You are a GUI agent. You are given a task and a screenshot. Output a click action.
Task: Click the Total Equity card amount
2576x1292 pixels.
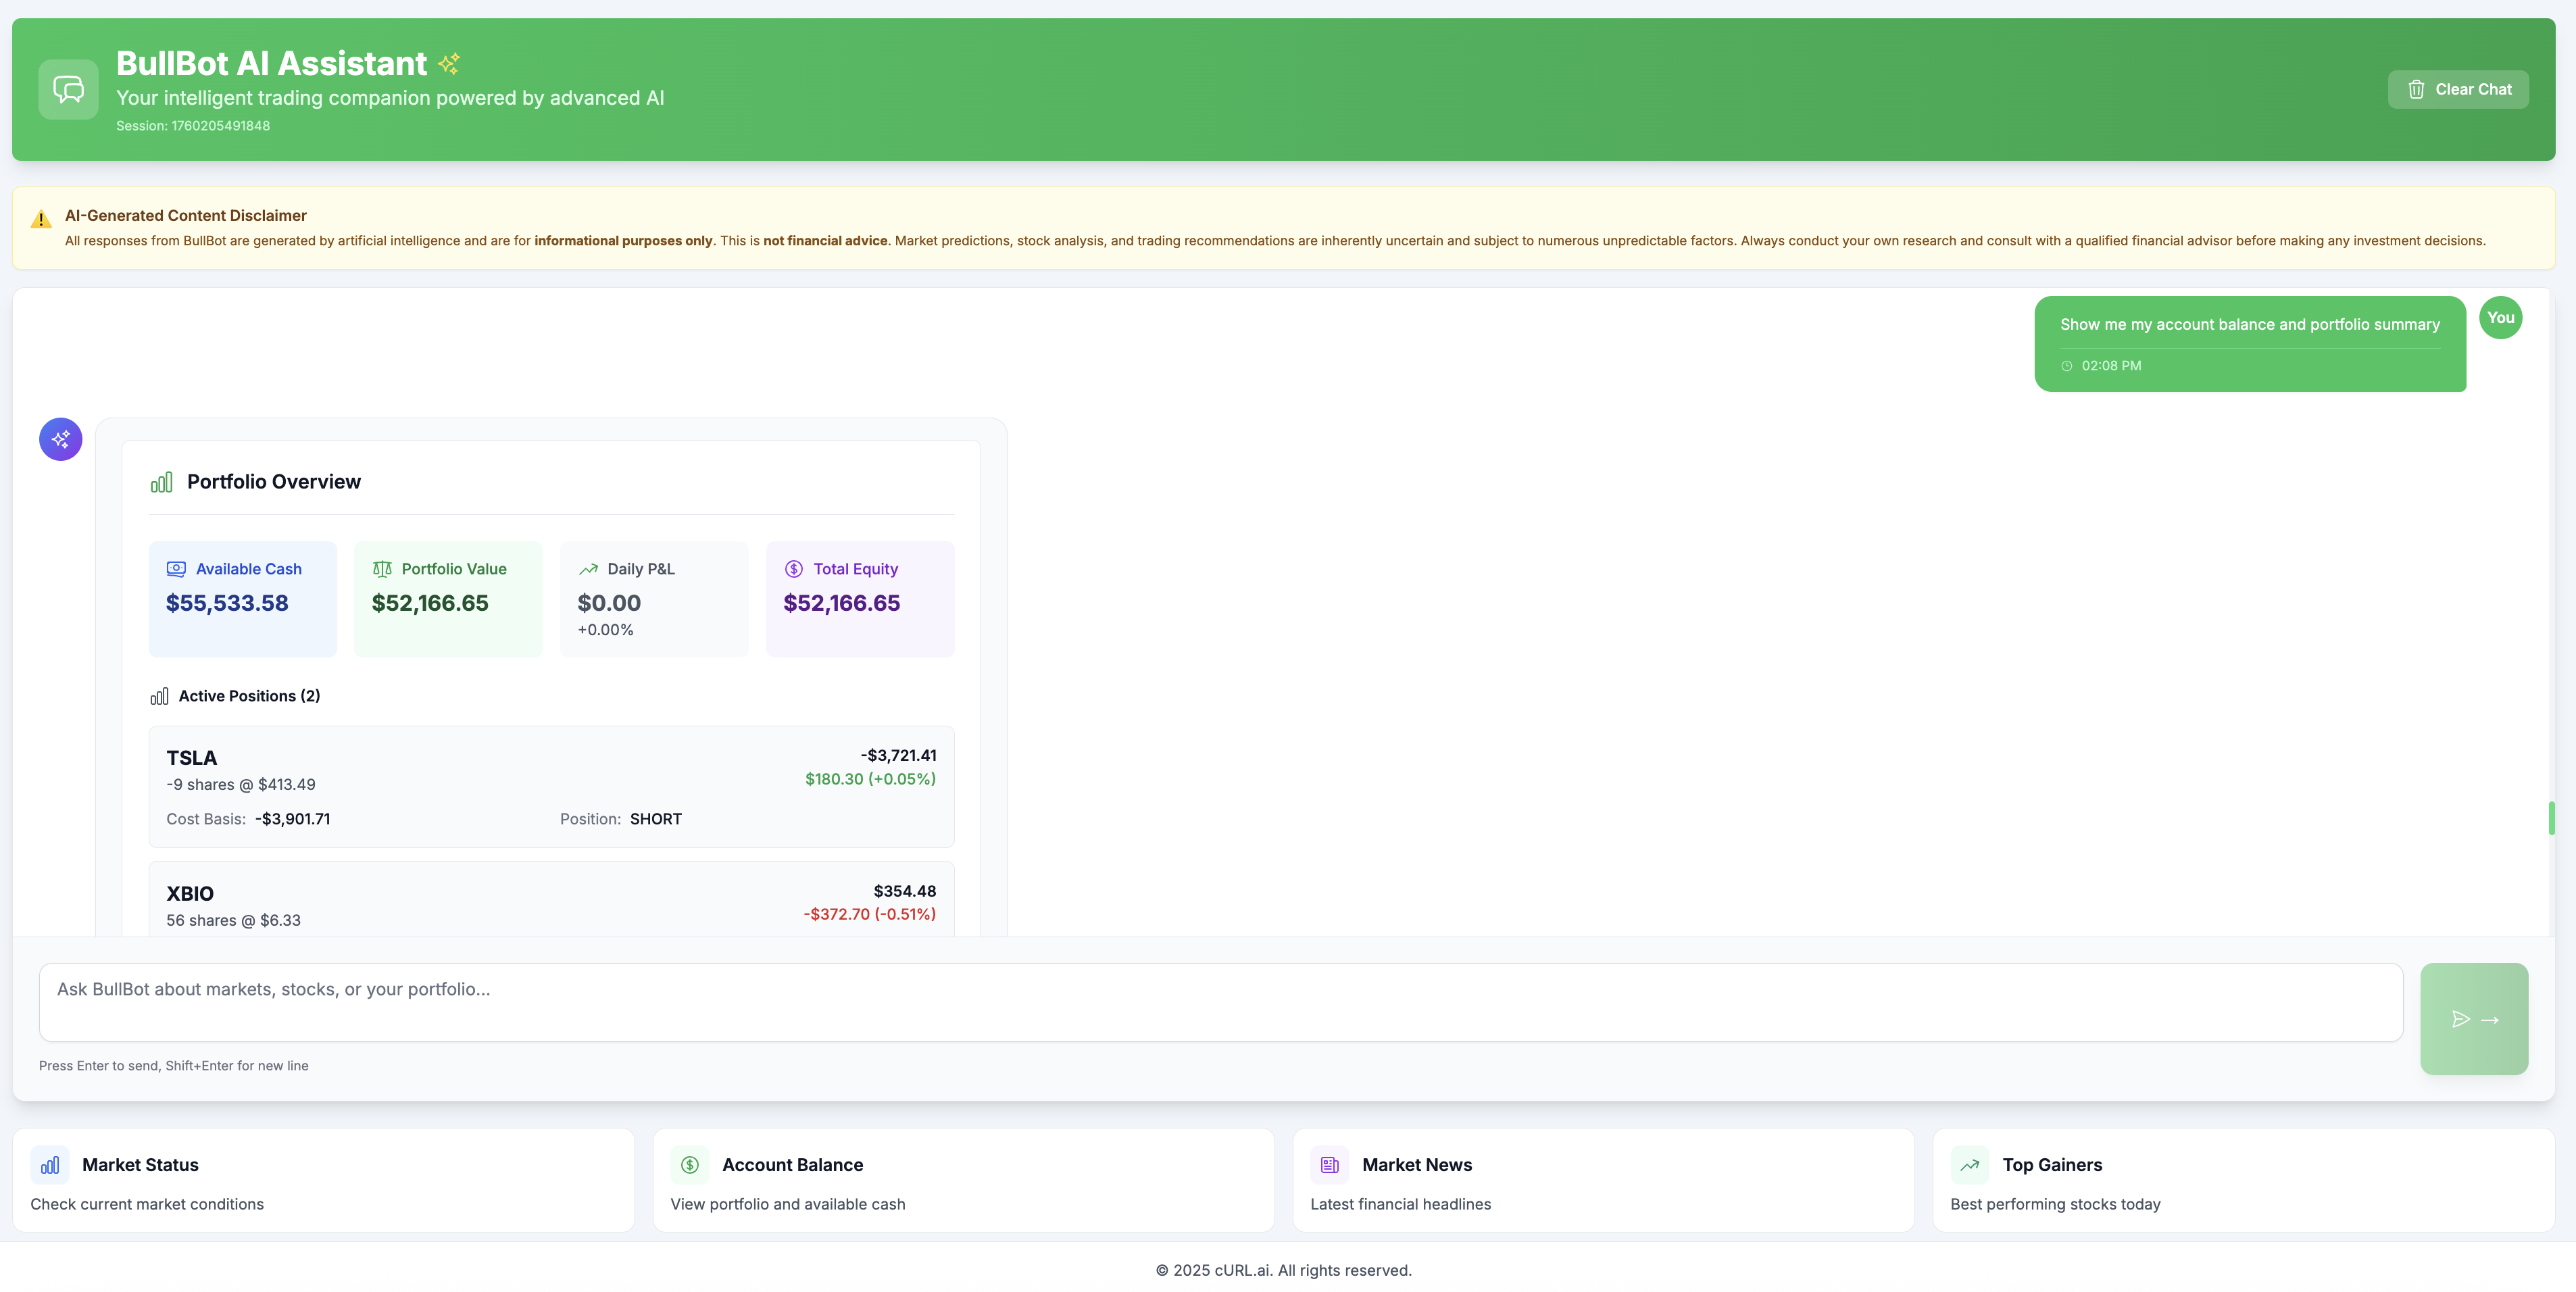[842, 603]
